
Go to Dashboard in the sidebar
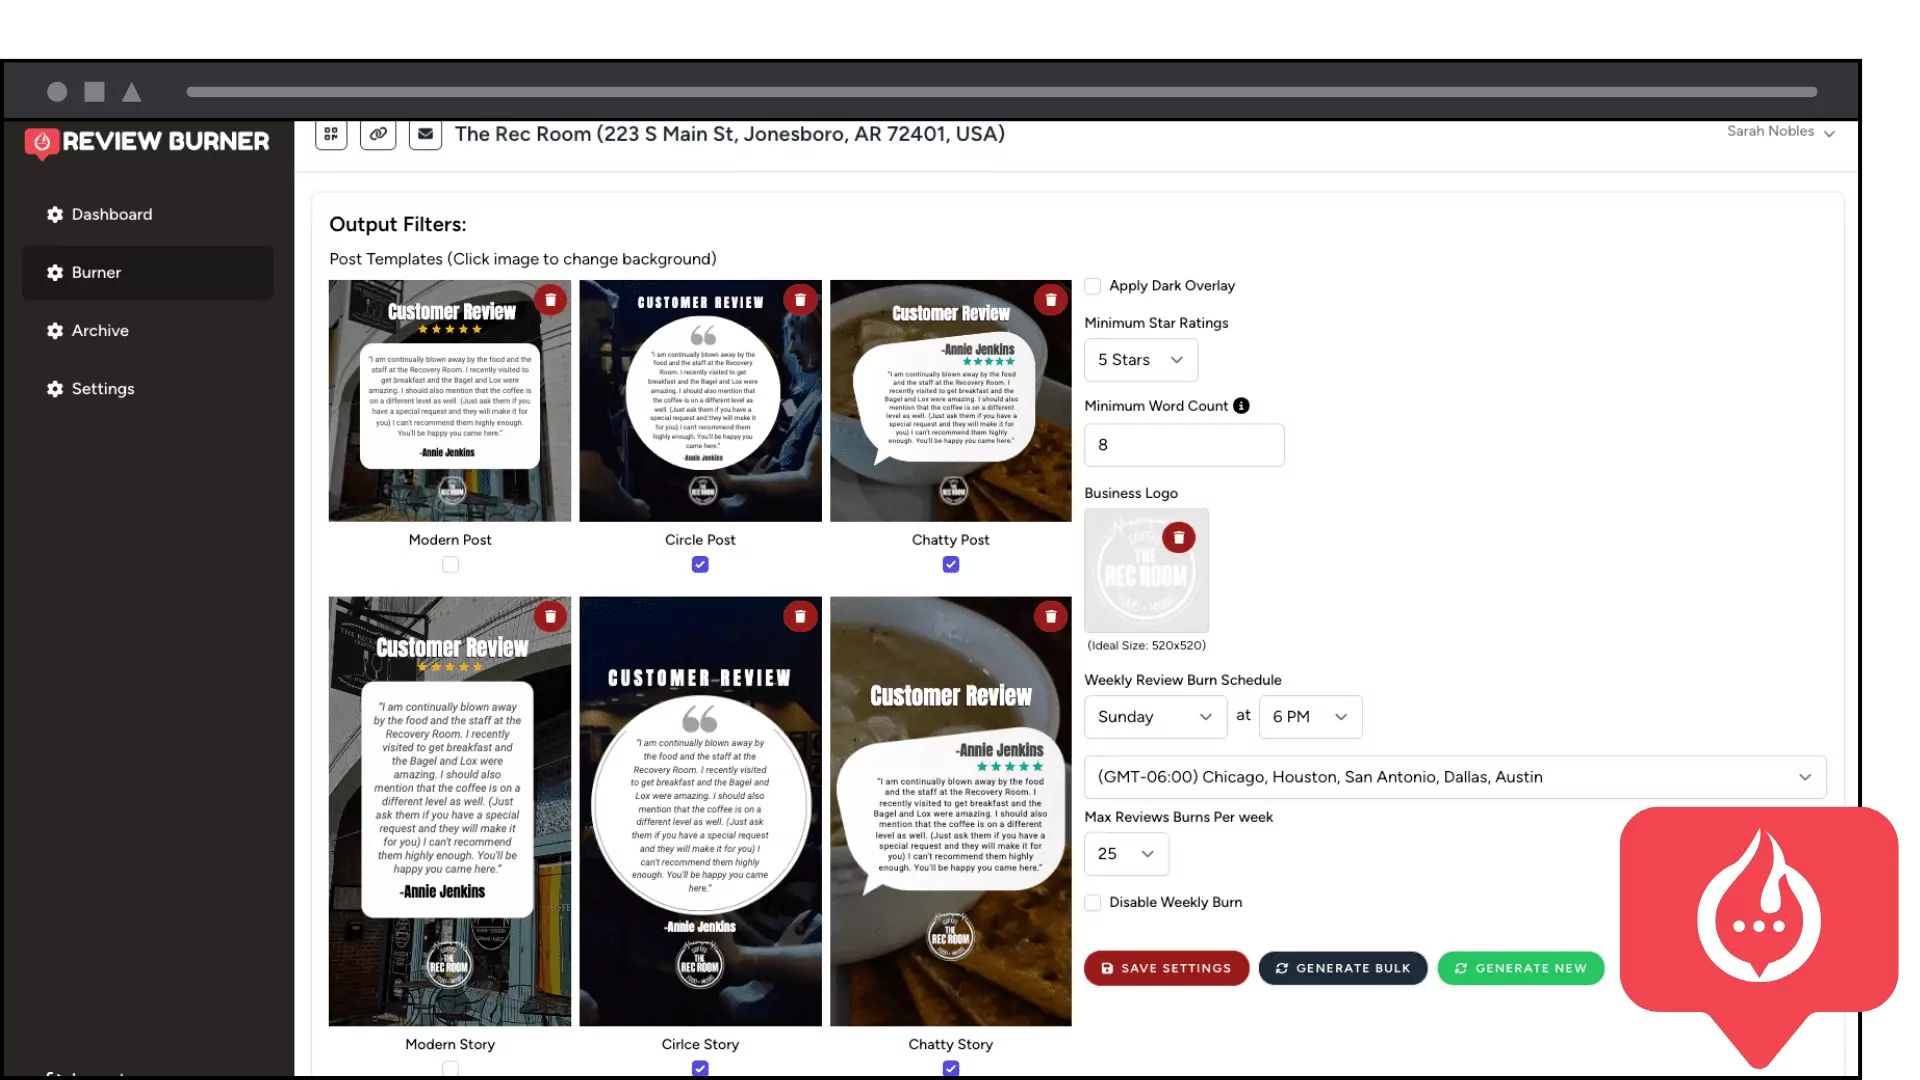pos(111,215)
